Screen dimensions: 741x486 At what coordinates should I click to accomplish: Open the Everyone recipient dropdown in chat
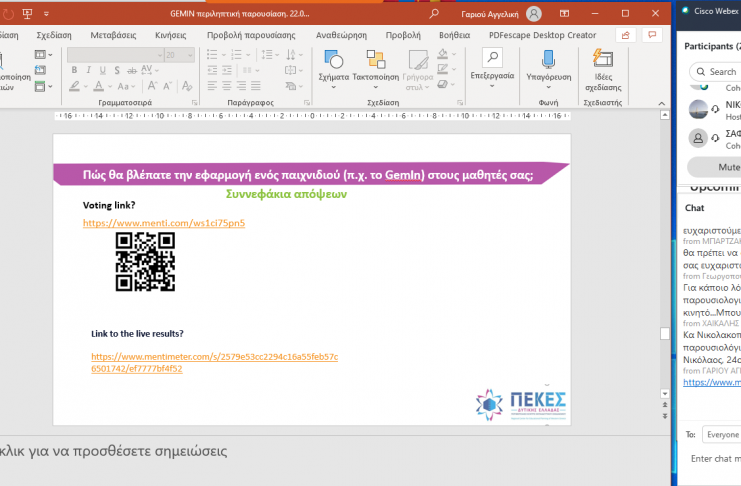click(723, 435)
